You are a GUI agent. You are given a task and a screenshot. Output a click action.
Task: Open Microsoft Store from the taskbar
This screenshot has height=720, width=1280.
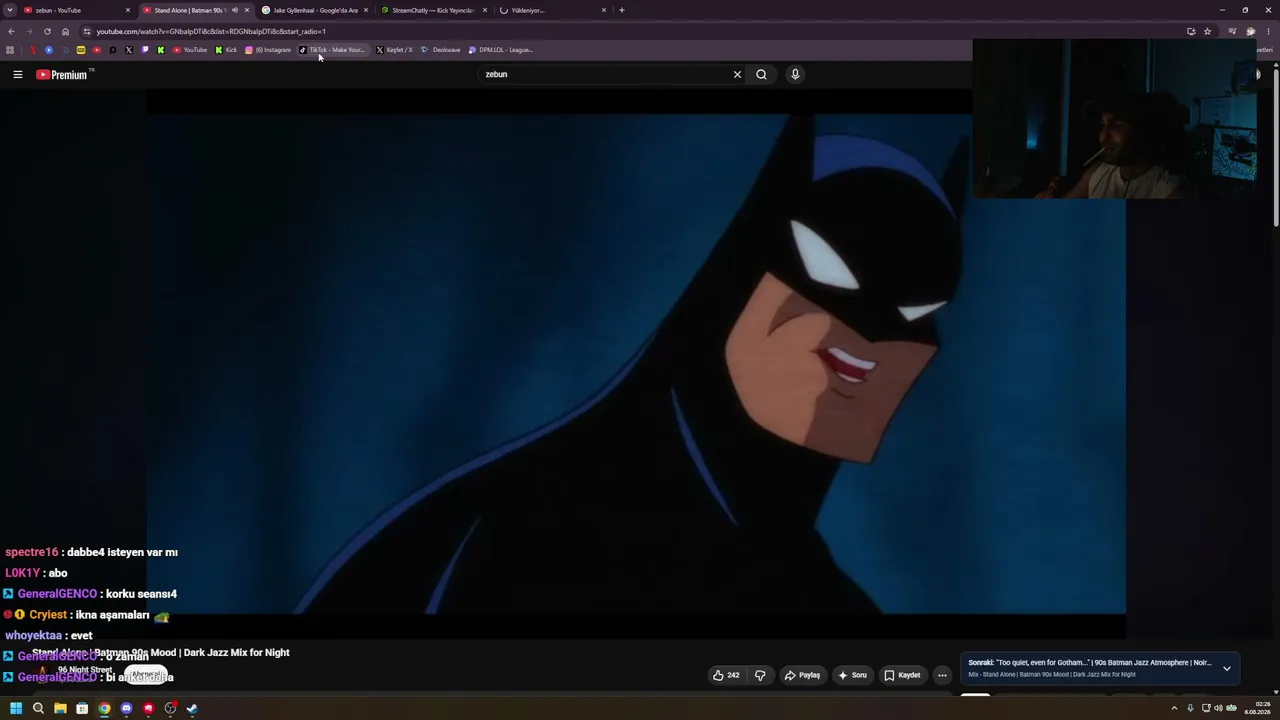click(x=82, y=708)
